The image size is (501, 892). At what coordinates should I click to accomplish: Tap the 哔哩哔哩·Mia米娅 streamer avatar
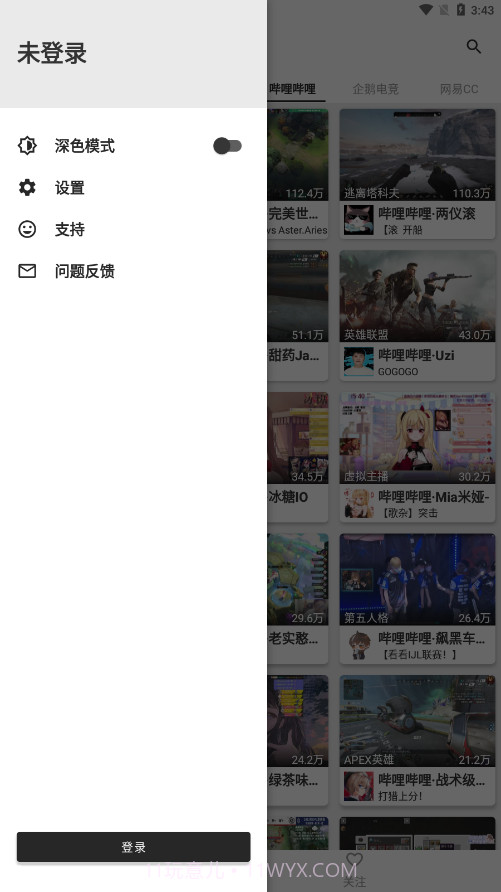tap(359, 503)
